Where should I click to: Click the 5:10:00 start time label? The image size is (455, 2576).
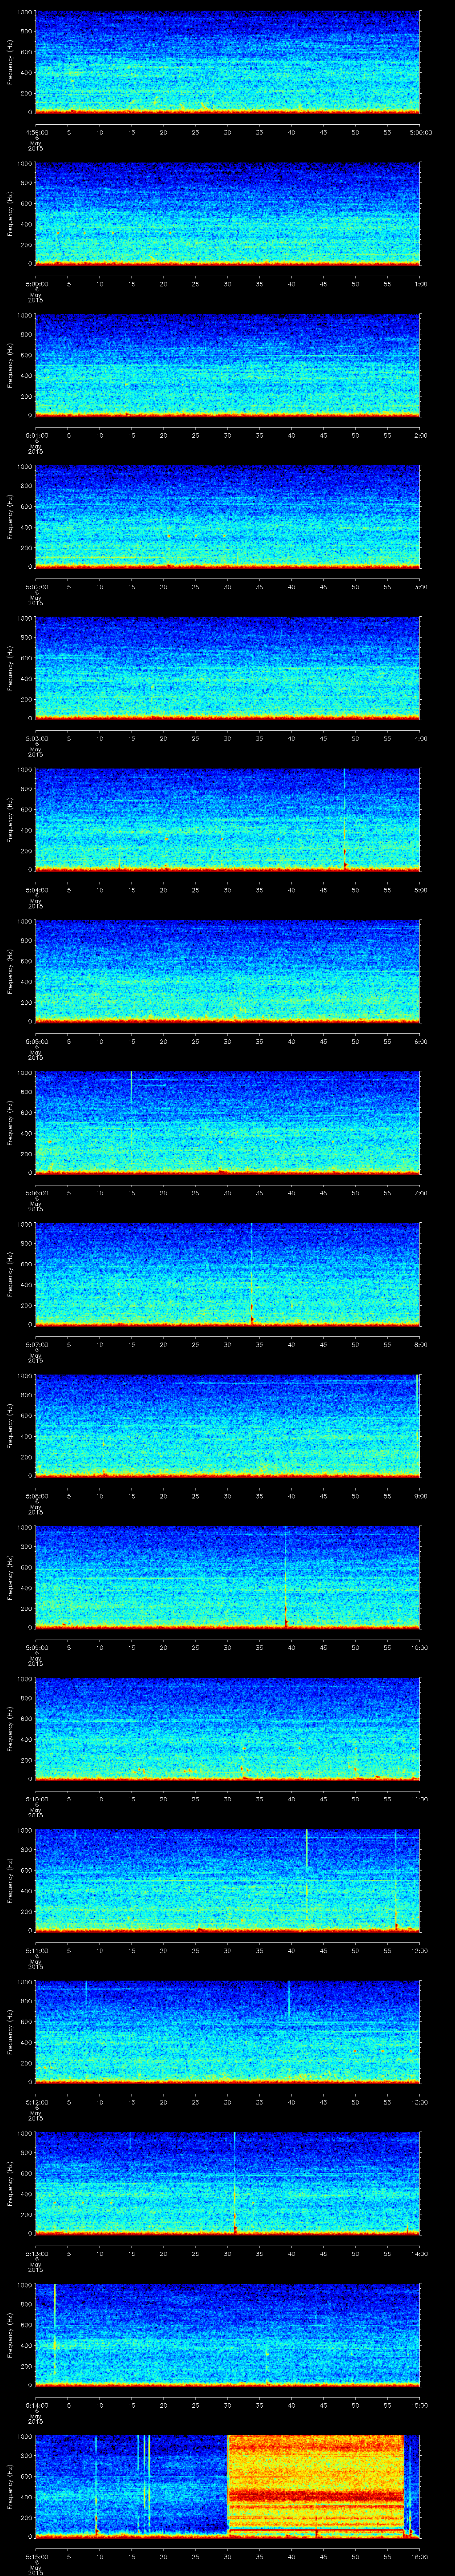click(x=36, y=1799)
